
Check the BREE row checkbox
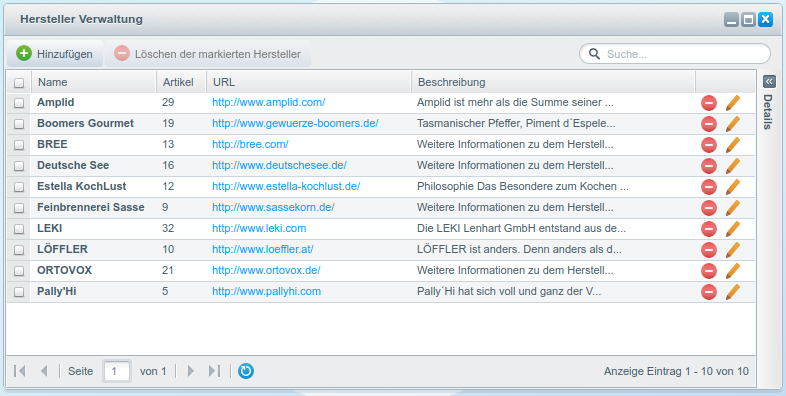(x=19, y=145)
